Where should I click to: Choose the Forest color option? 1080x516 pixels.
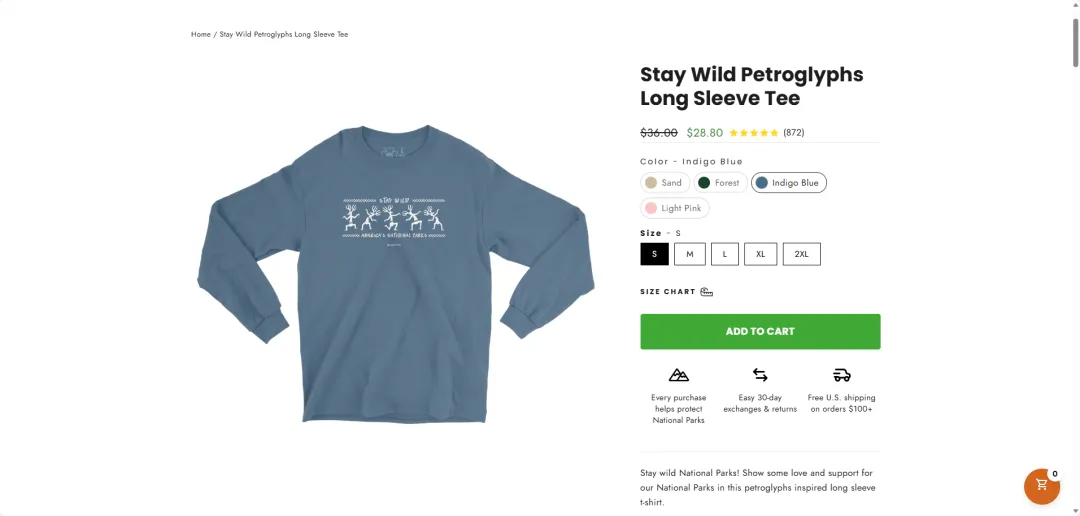pyautogui.click(x=719, y=183)
